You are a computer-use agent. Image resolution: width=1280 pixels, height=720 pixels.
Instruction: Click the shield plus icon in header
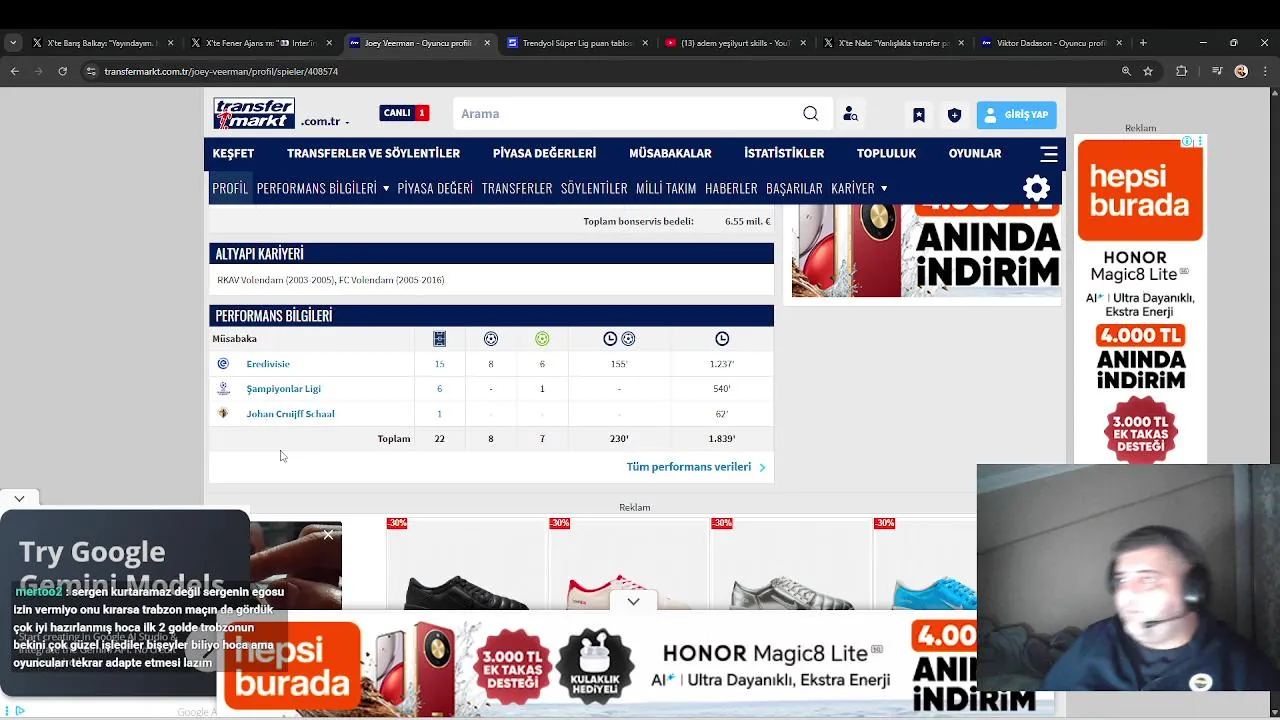954,115
